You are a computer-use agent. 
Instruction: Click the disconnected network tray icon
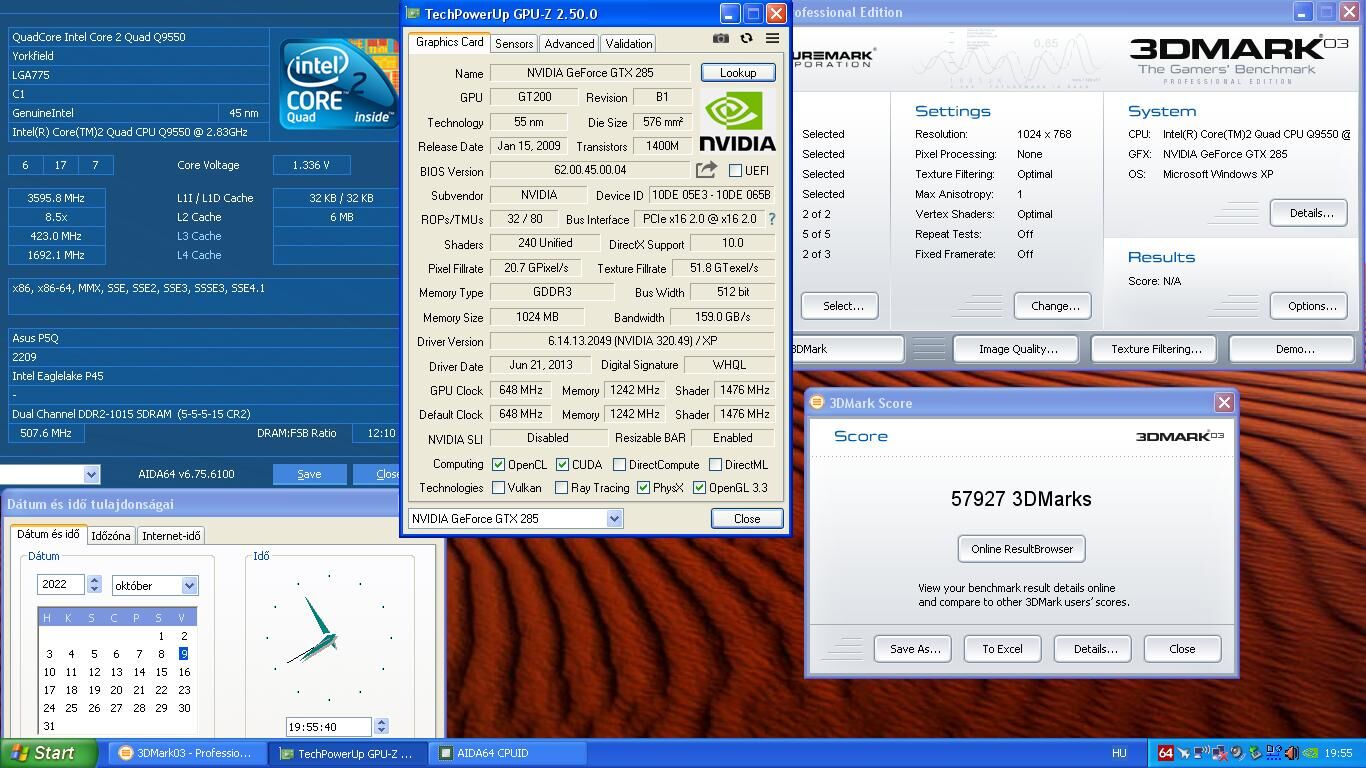point(1219,753)
